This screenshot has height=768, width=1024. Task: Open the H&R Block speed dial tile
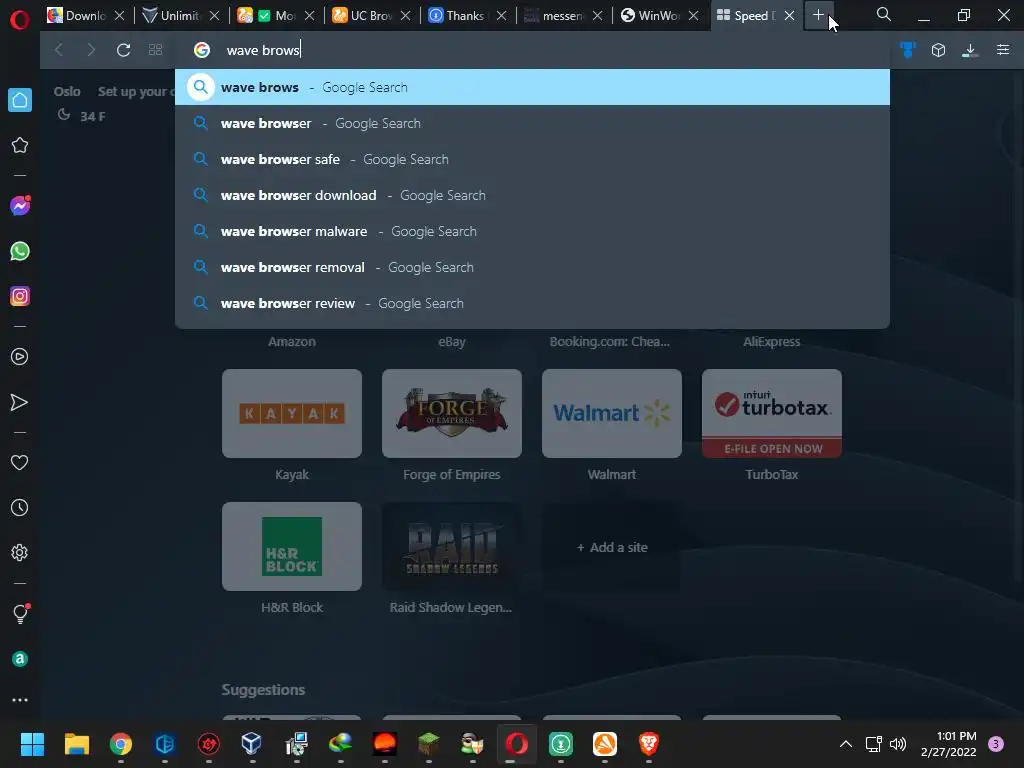(x=292, y=547)
